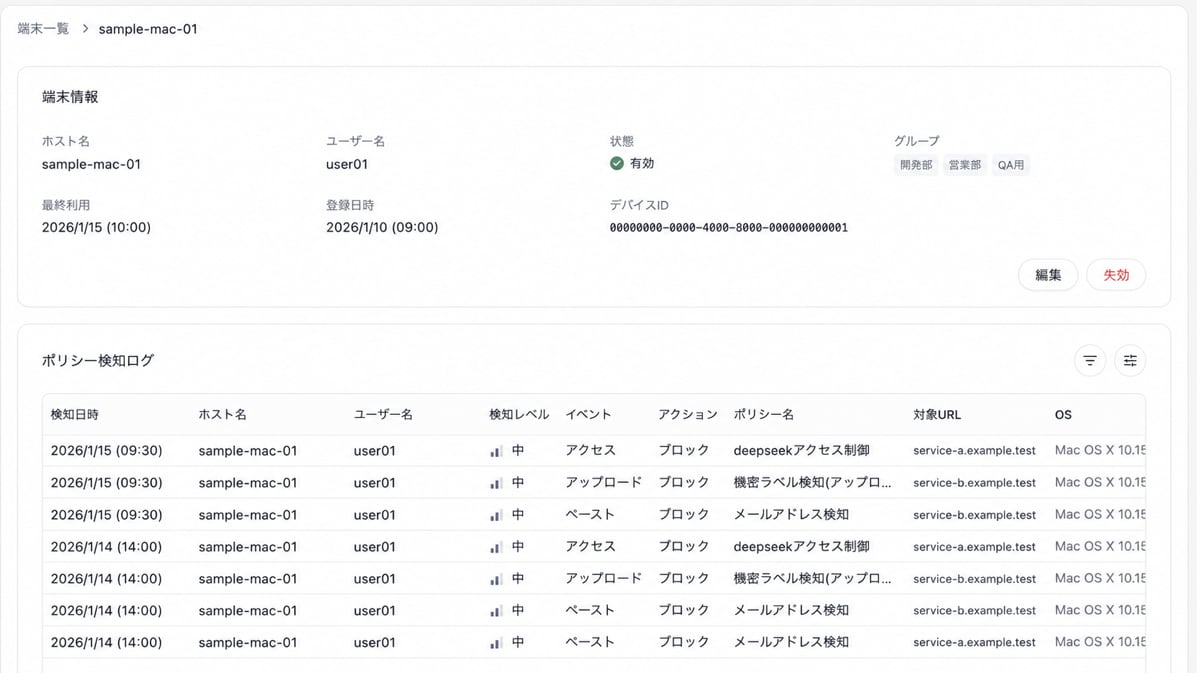Viewport: 1197px width, 673px height.
Task: Click the ポリシー検知ログ section title
Action: (x=98, y=361)
